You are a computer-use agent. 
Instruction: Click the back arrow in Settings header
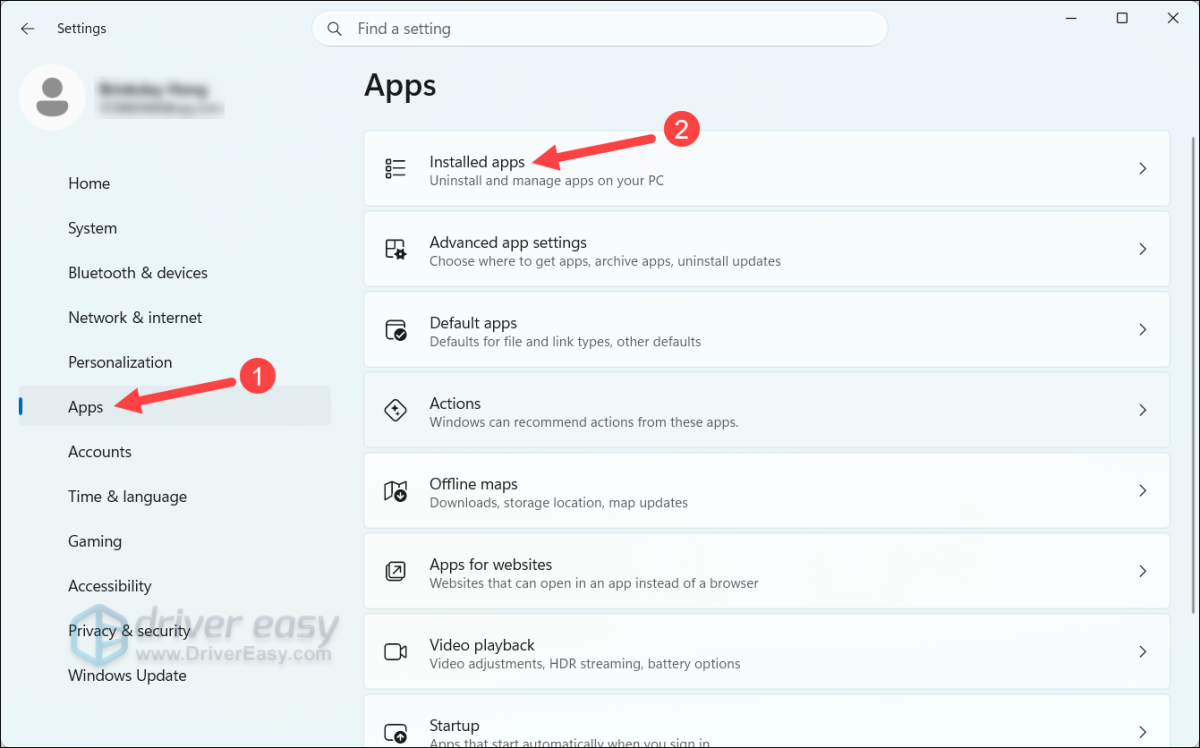(27, 29)
